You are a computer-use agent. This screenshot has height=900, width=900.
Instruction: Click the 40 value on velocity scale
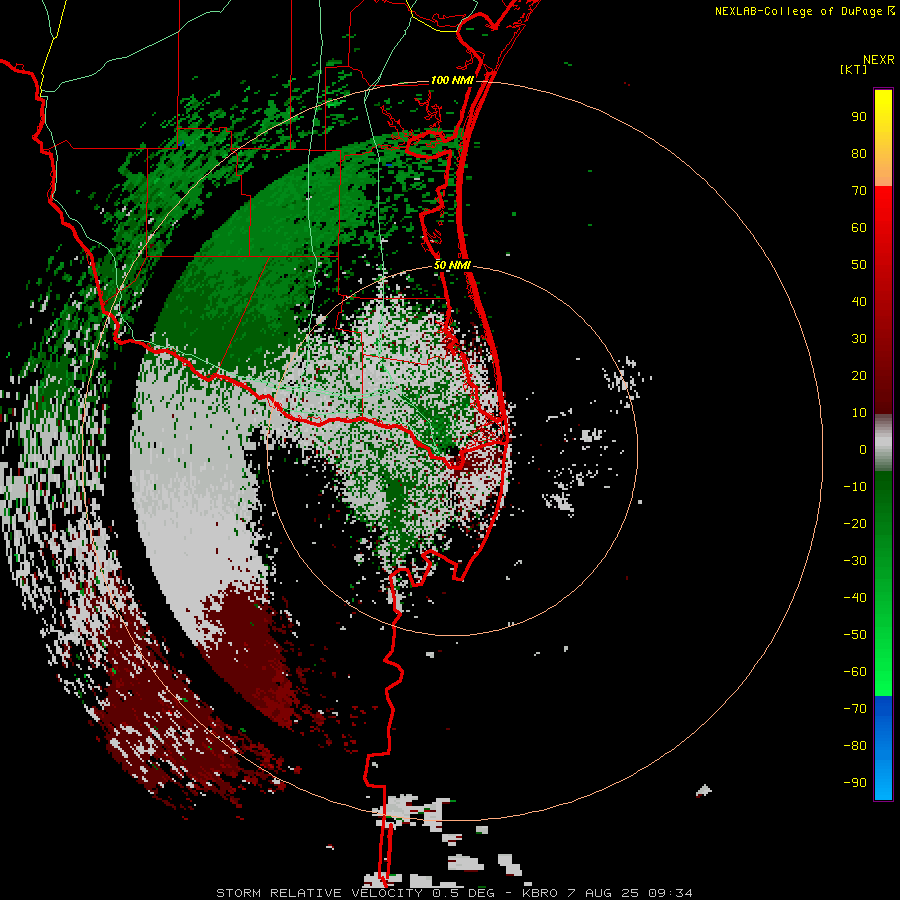tap(859, 302)
